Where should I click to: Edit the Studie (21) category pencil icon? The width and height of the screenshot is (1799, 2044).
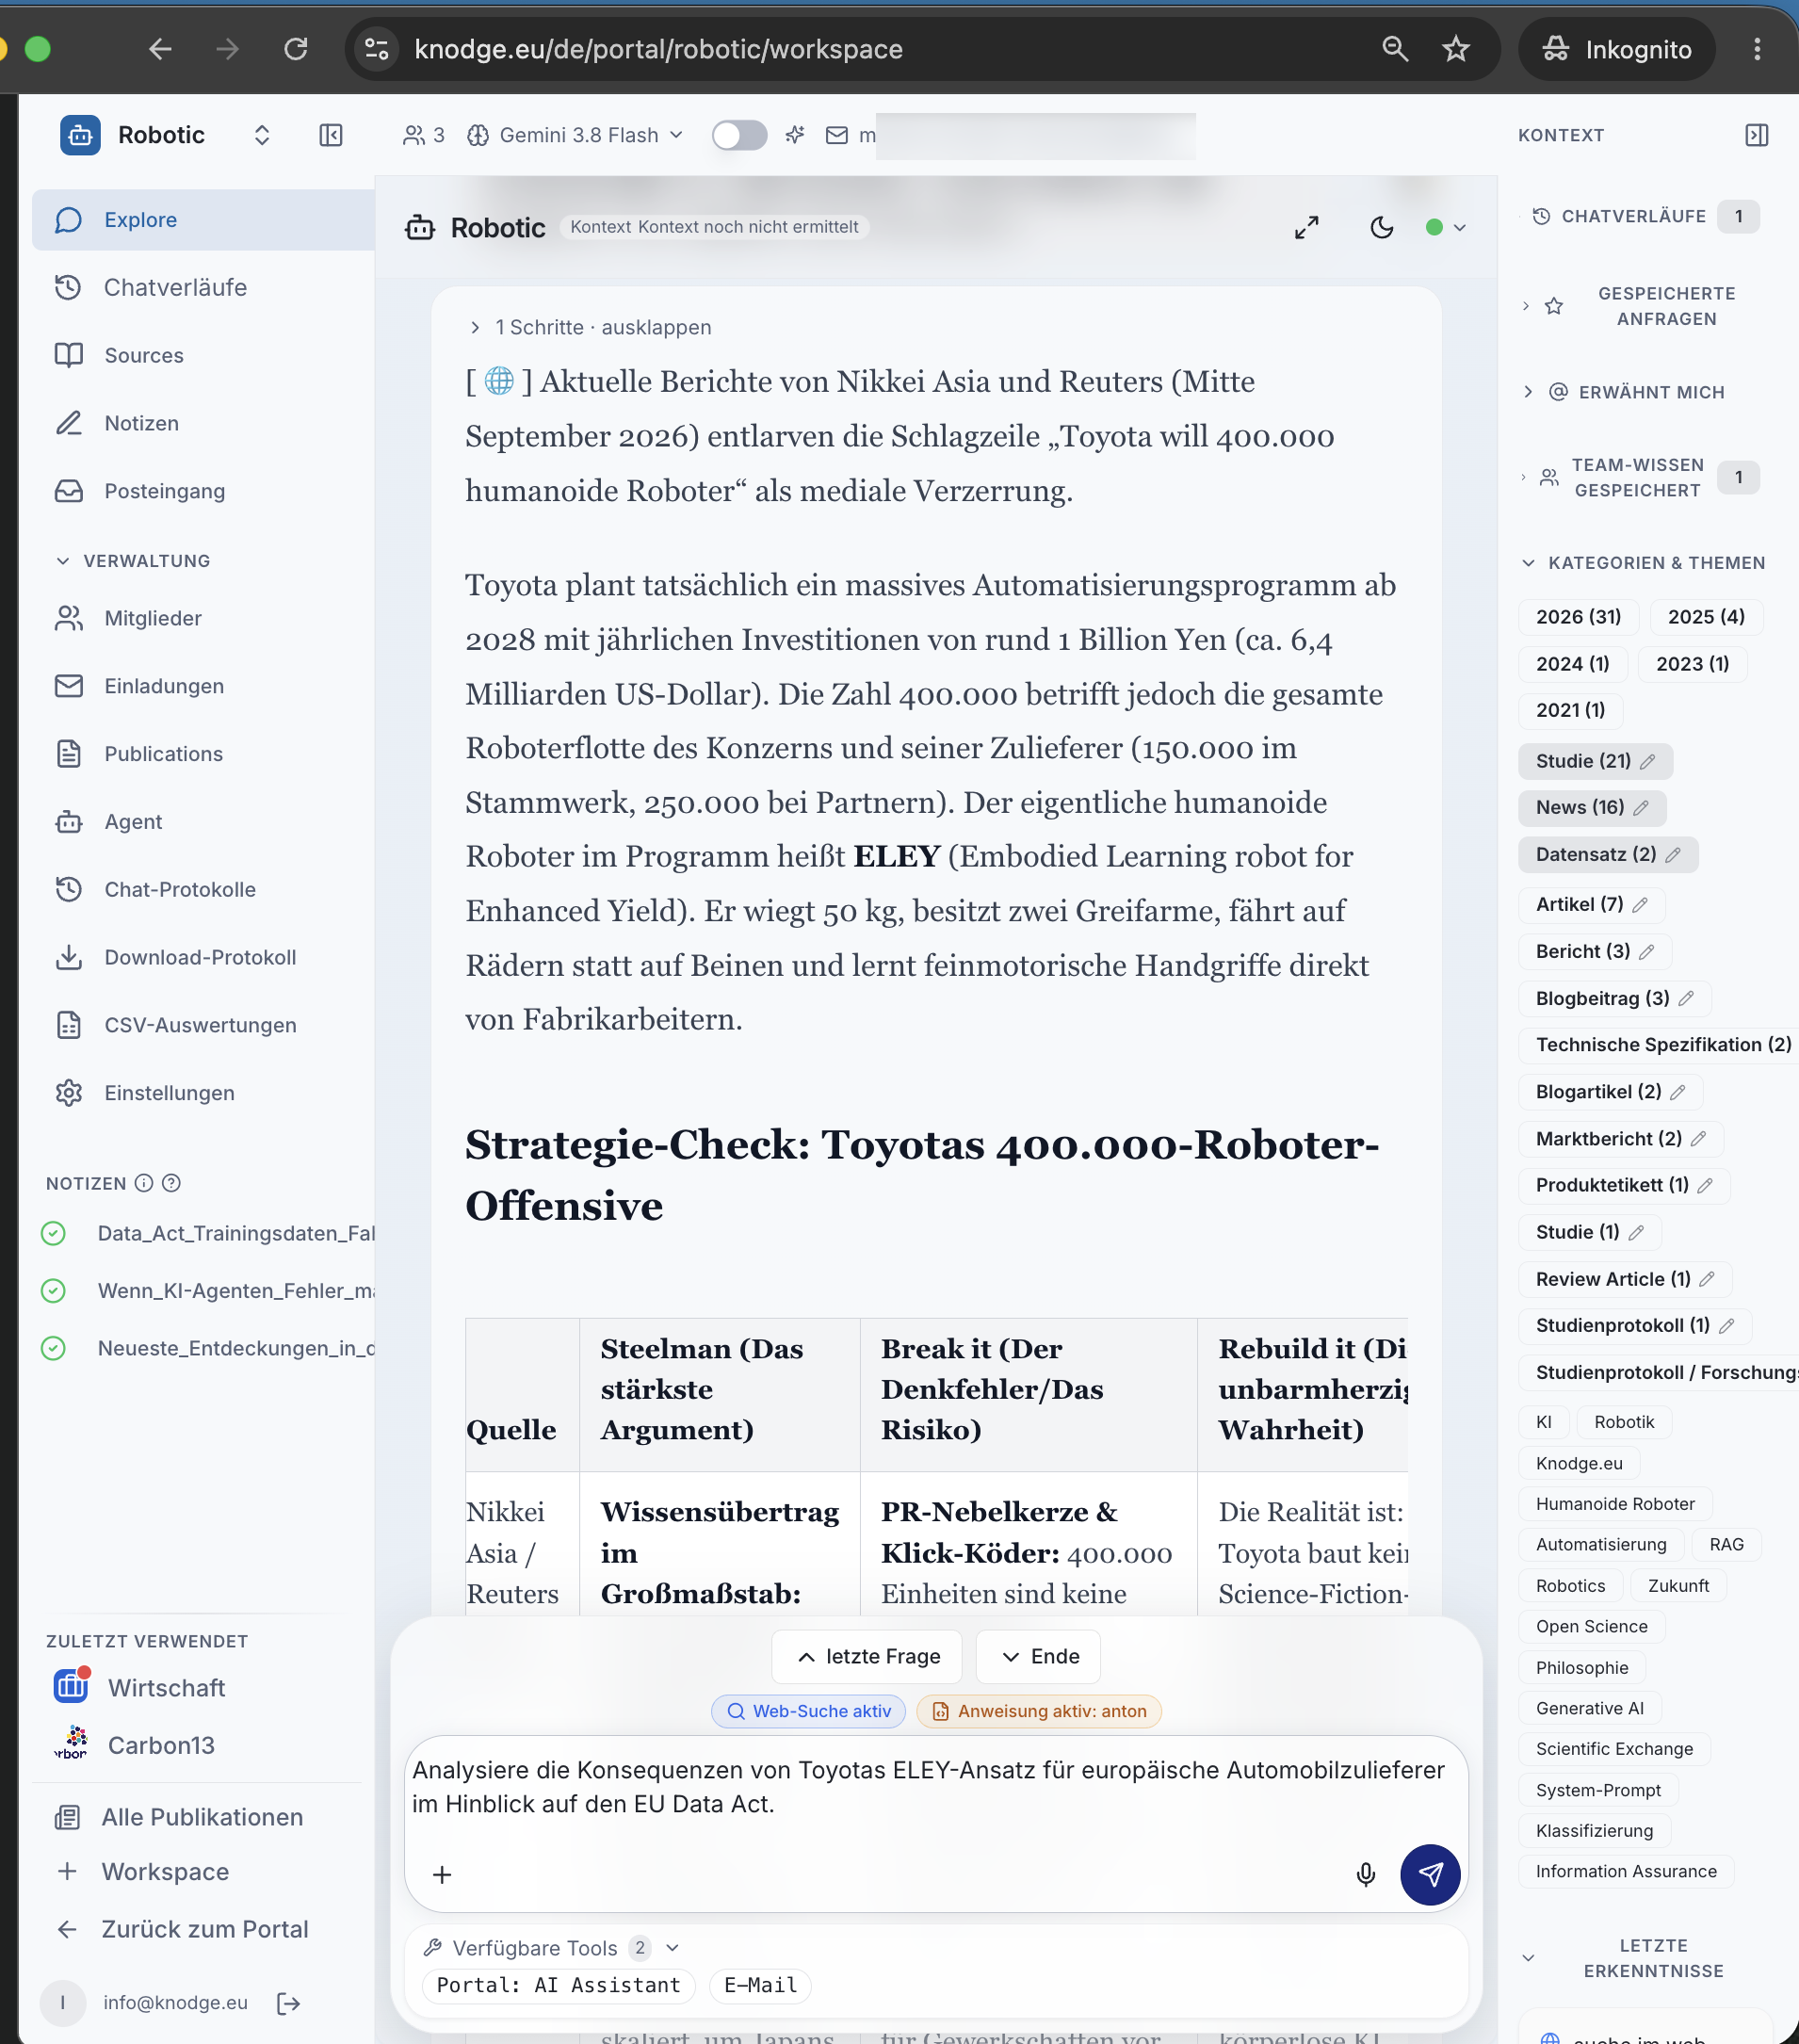tap(1647, 762)
